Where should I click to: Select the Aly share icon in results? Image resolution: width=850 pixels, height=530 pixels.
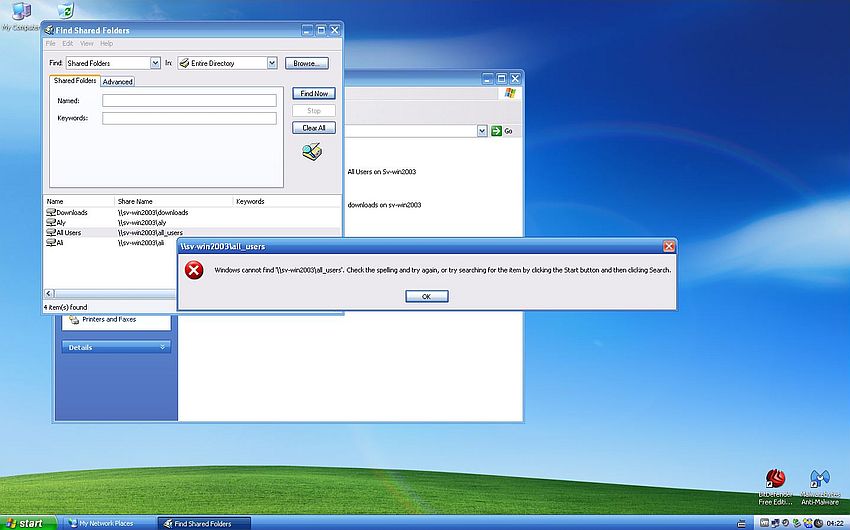(51, 222)
